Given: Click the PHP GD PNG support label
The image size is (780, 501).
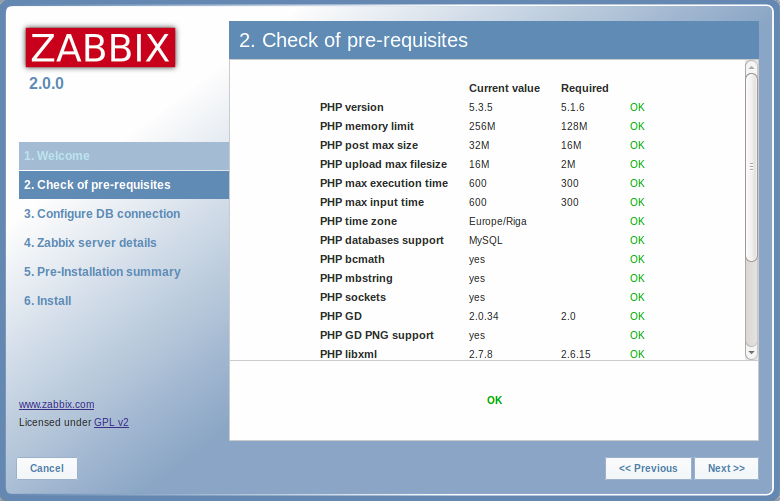Looking at the screenshot, I should tap(377, 335).
